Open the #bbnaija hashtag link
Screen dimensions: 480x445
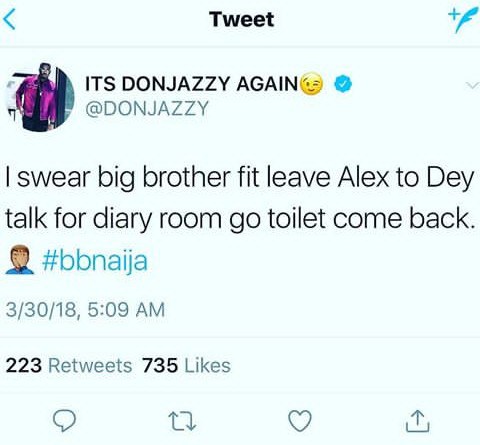coord(95,261)
